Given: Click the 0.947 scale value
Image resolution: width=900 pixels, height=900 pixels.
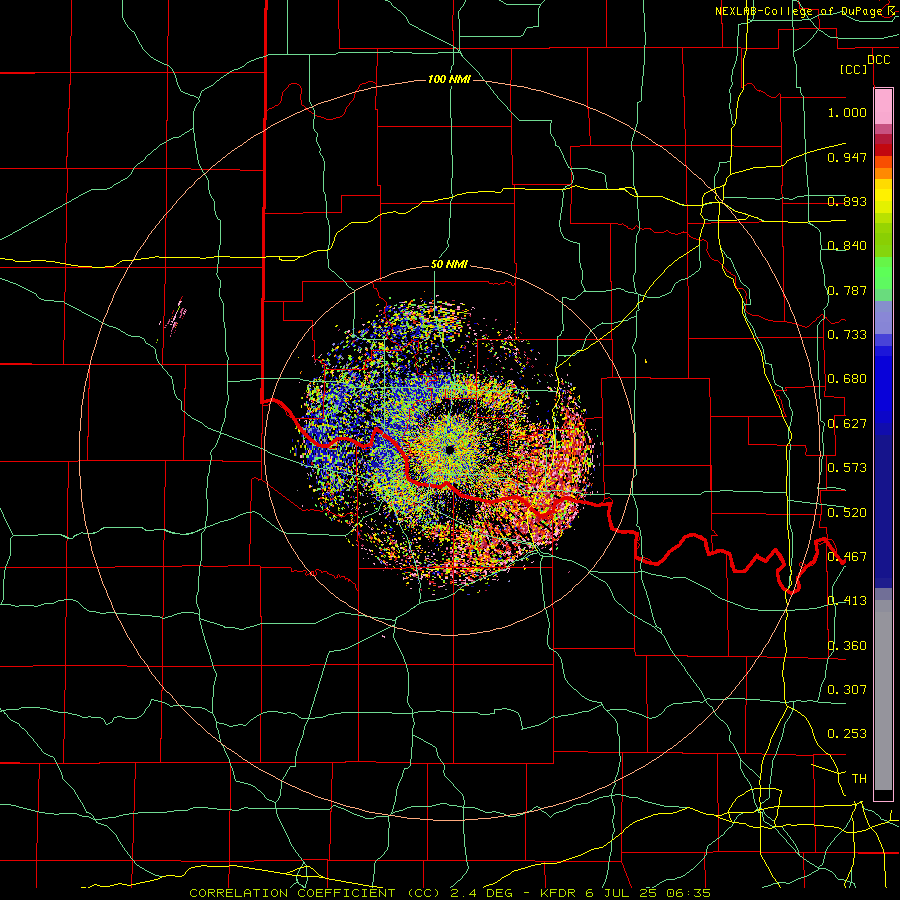Looking at the screenshot, I should [x=847, y=157].
